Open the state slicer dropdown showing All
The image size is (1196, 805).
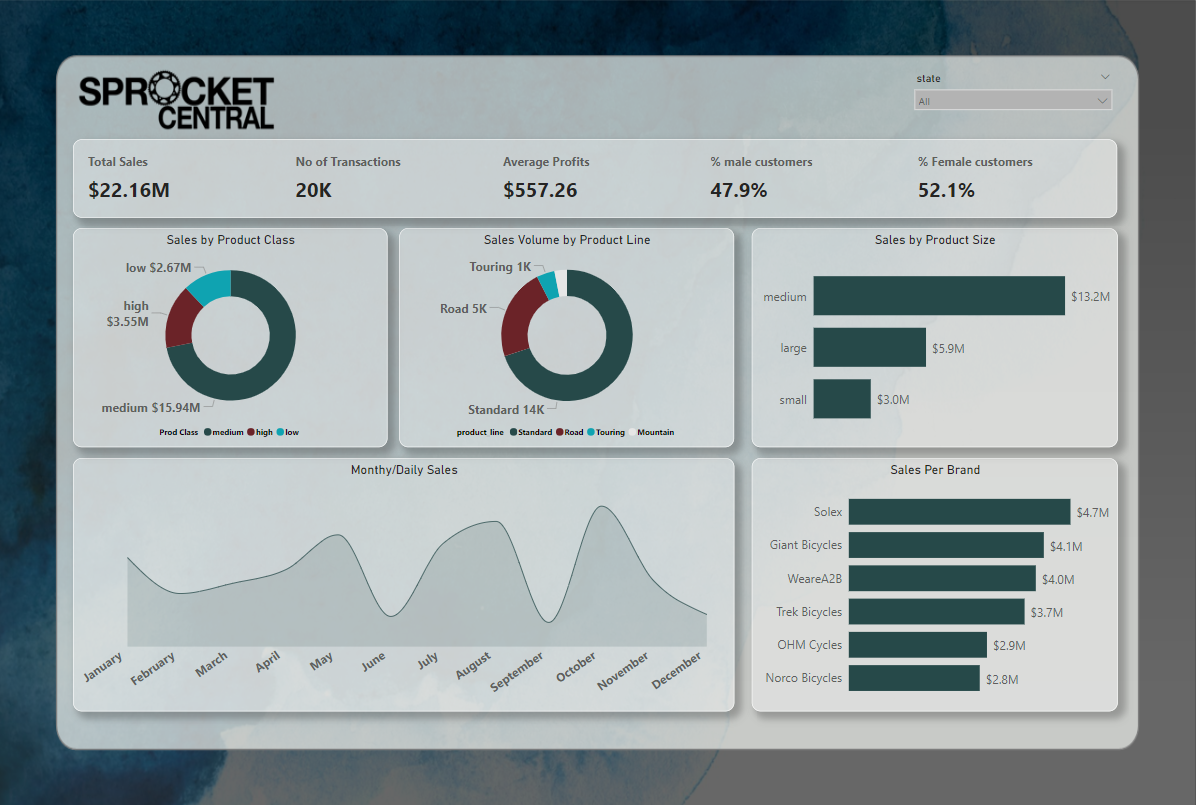click(1011, 101)
